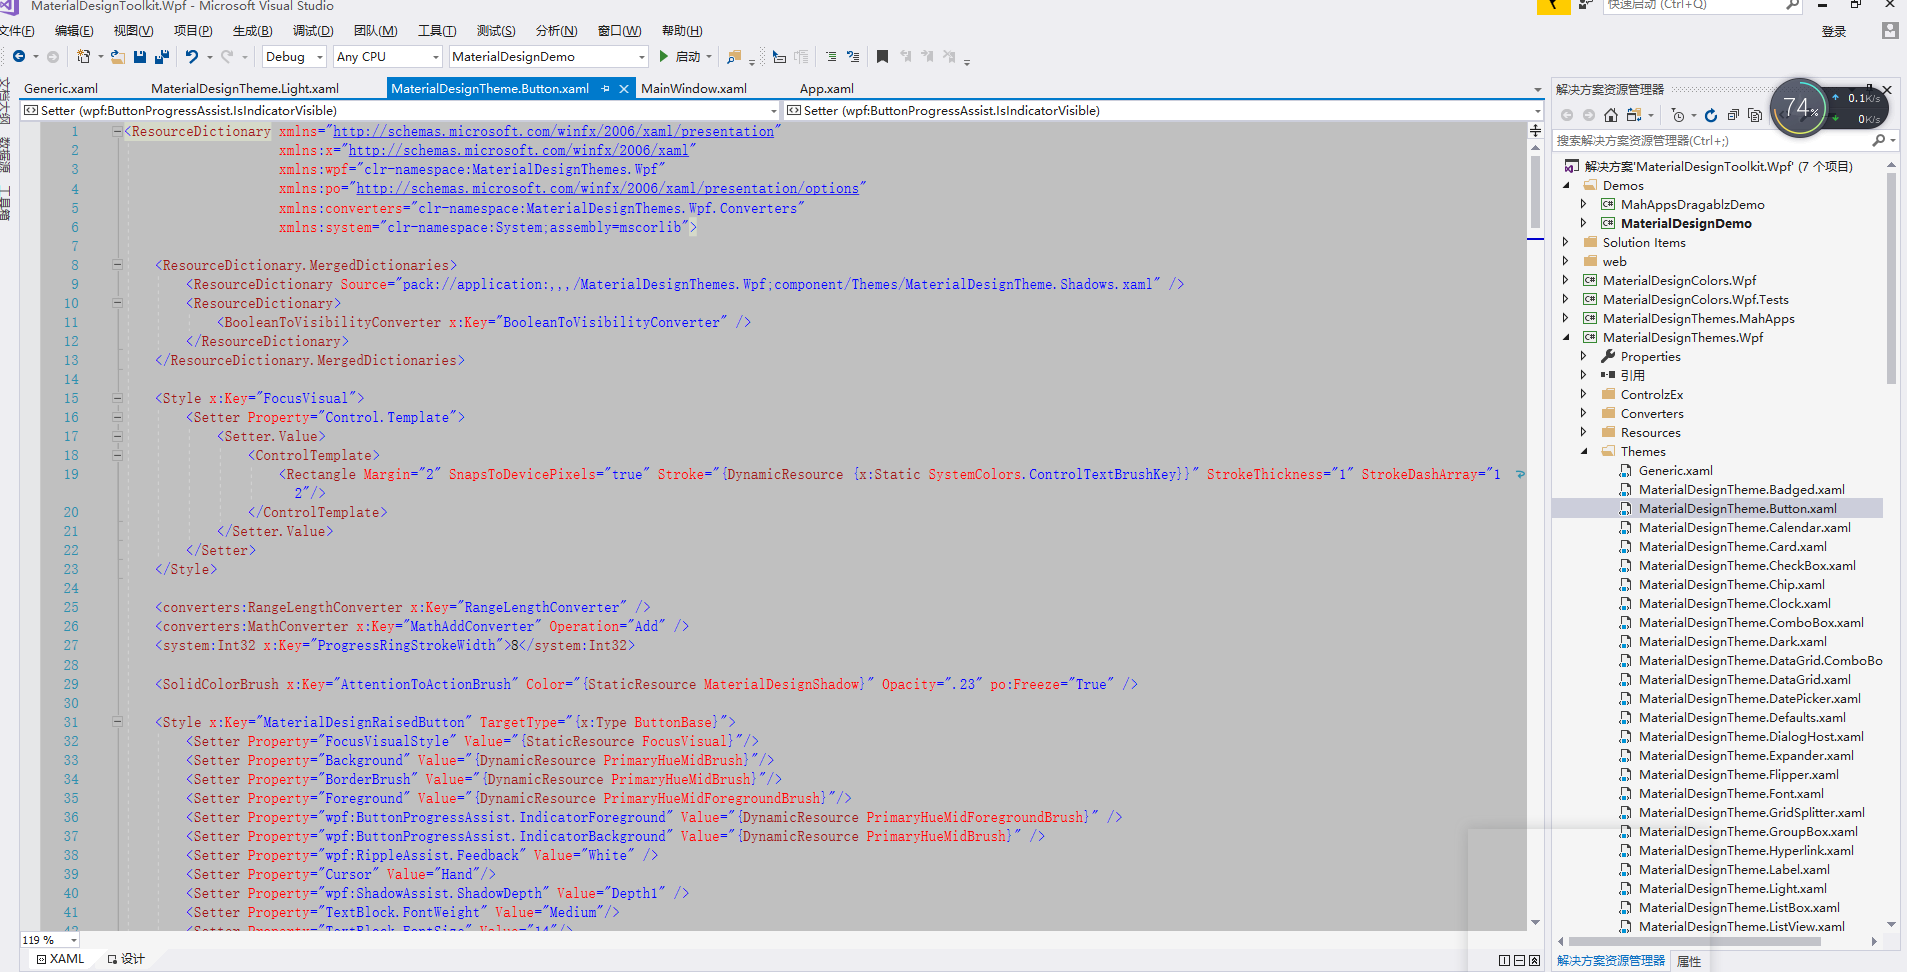Click the user account avatar icon
The width and height of the screenshot is (1907, 972).
click(x=1889, y=31)
